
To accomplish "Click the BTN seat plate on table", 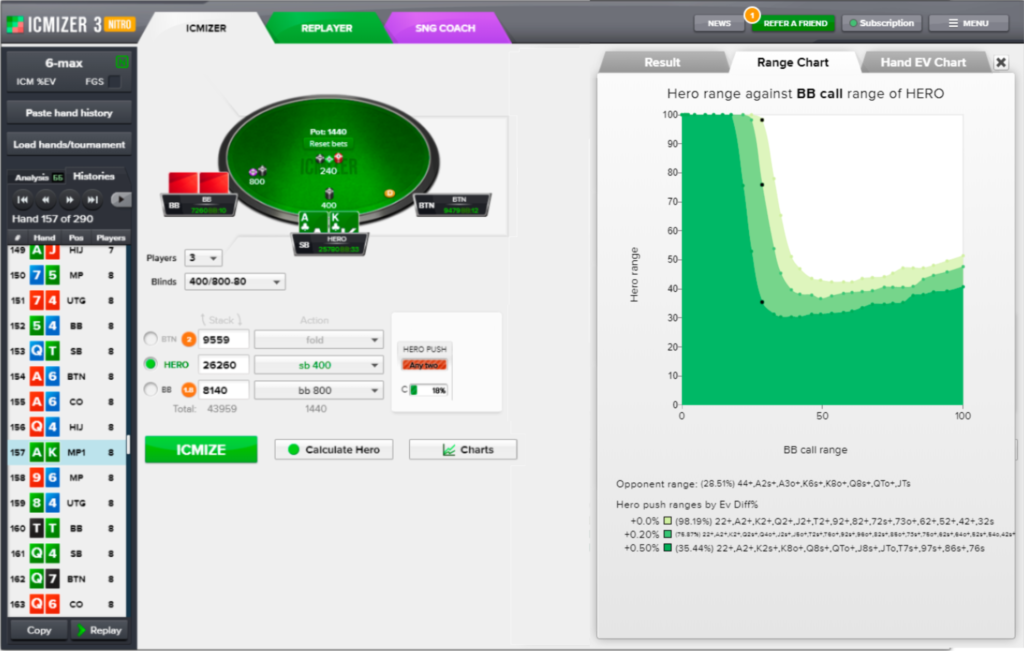I will pyautogui.click(x=453, y=205).
